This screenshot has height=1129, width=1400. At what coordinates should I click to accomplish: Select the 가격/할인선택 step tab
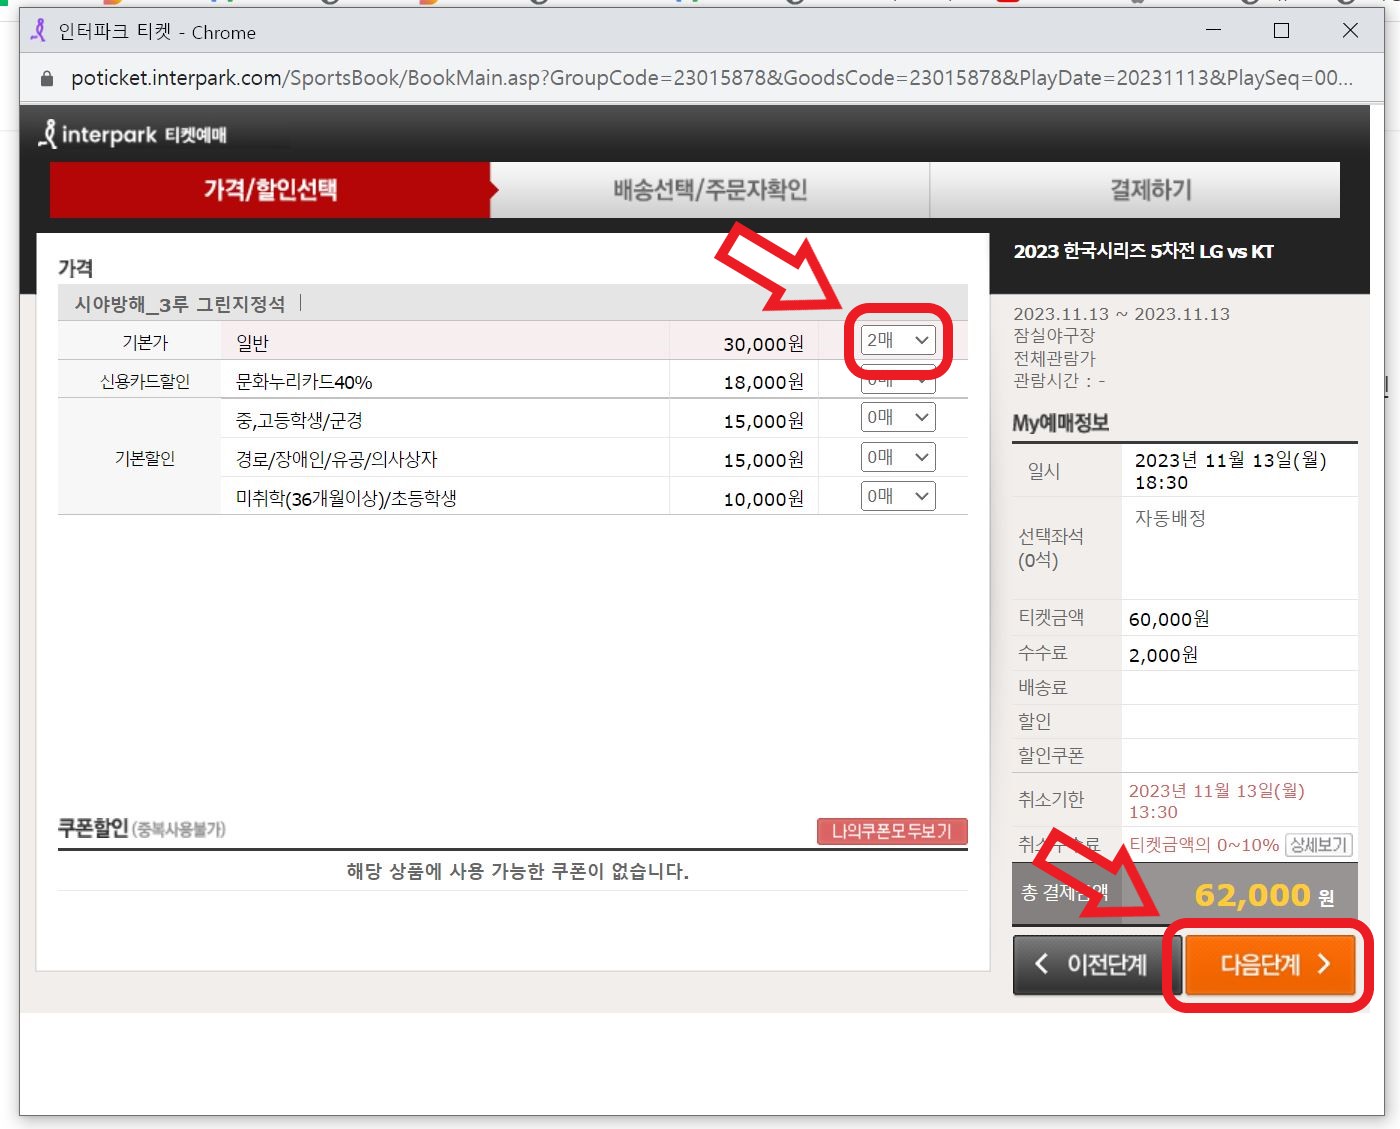click(270, 190)
